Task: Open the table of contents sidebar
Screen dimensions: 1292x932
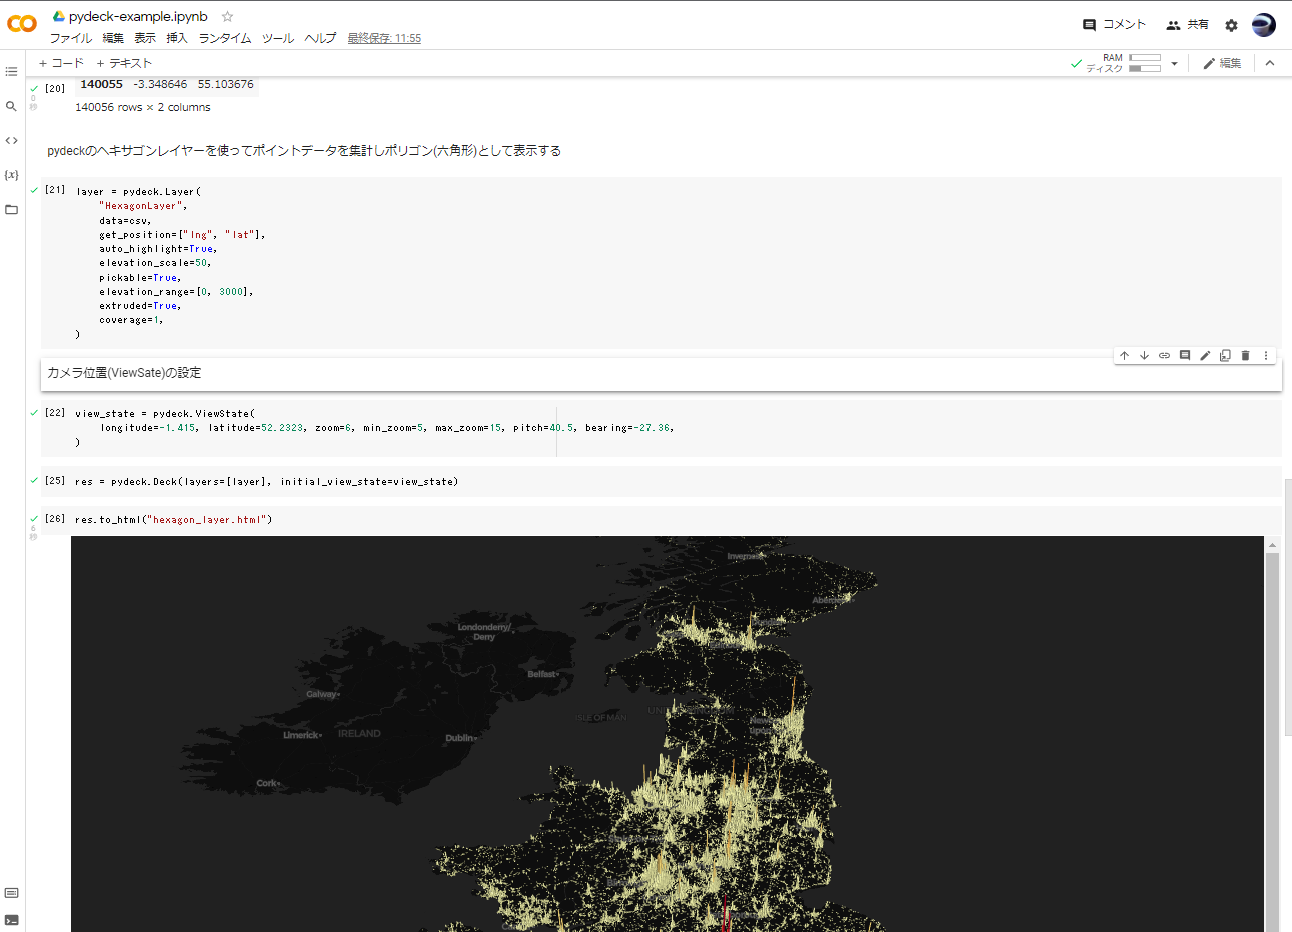Action: point(11,71)
